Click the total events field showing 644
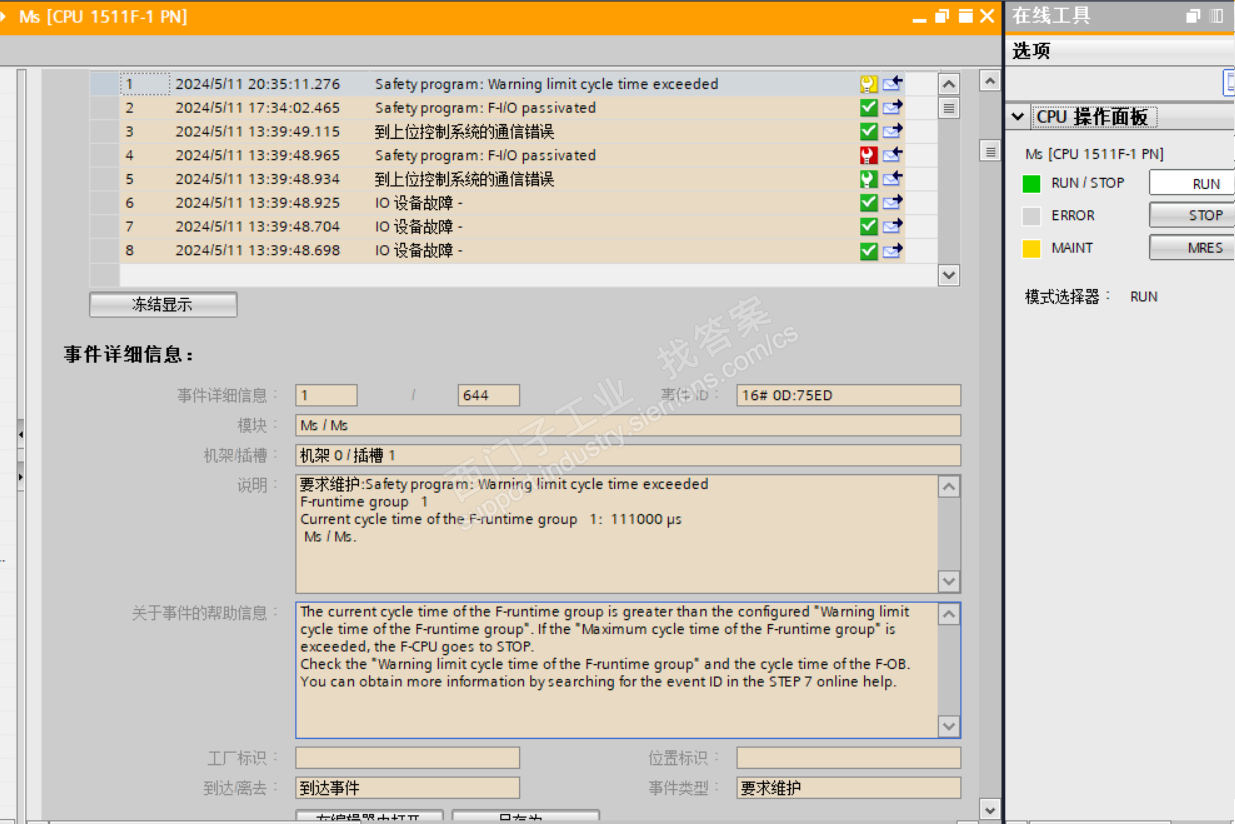This screenshot has width=1235, height=824. point(488,395)
